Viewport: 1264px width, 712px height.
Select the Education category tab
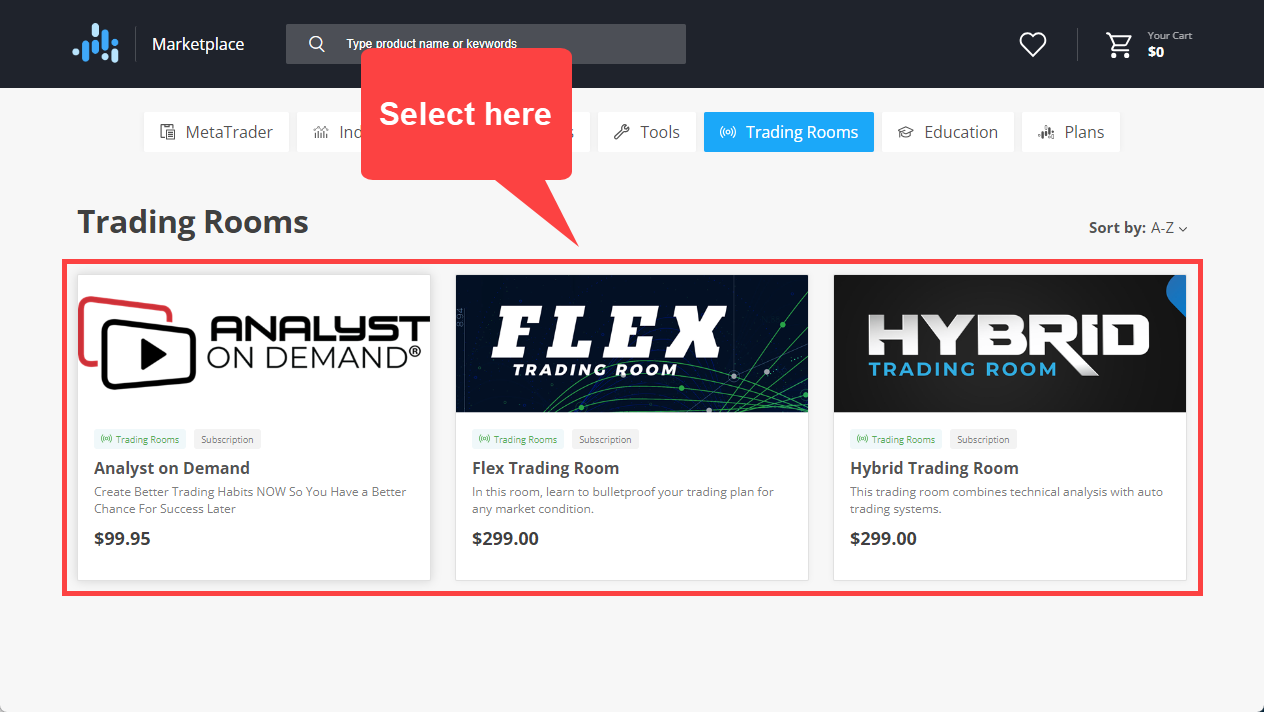948,132
